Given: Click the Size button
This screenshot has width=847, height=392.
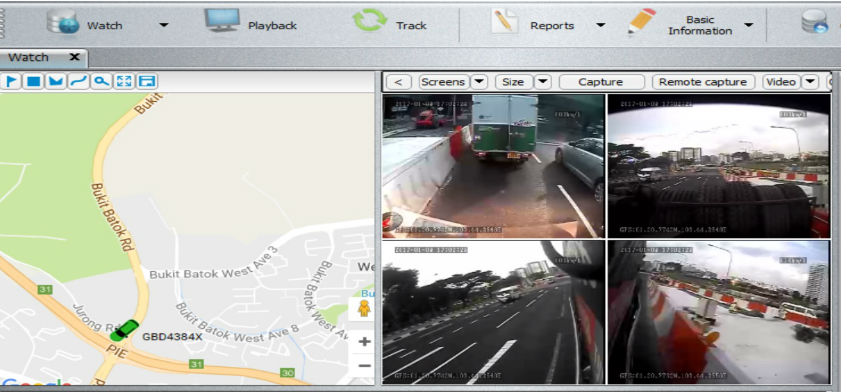Looking at the screenshot, I should click(513, 82).
